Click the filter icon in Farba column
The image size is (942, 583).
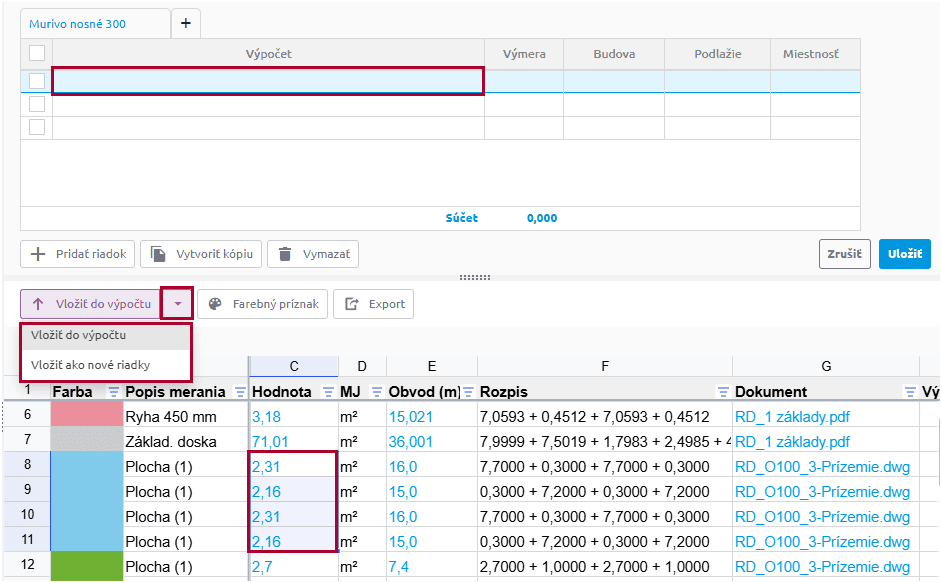(113, 392)
